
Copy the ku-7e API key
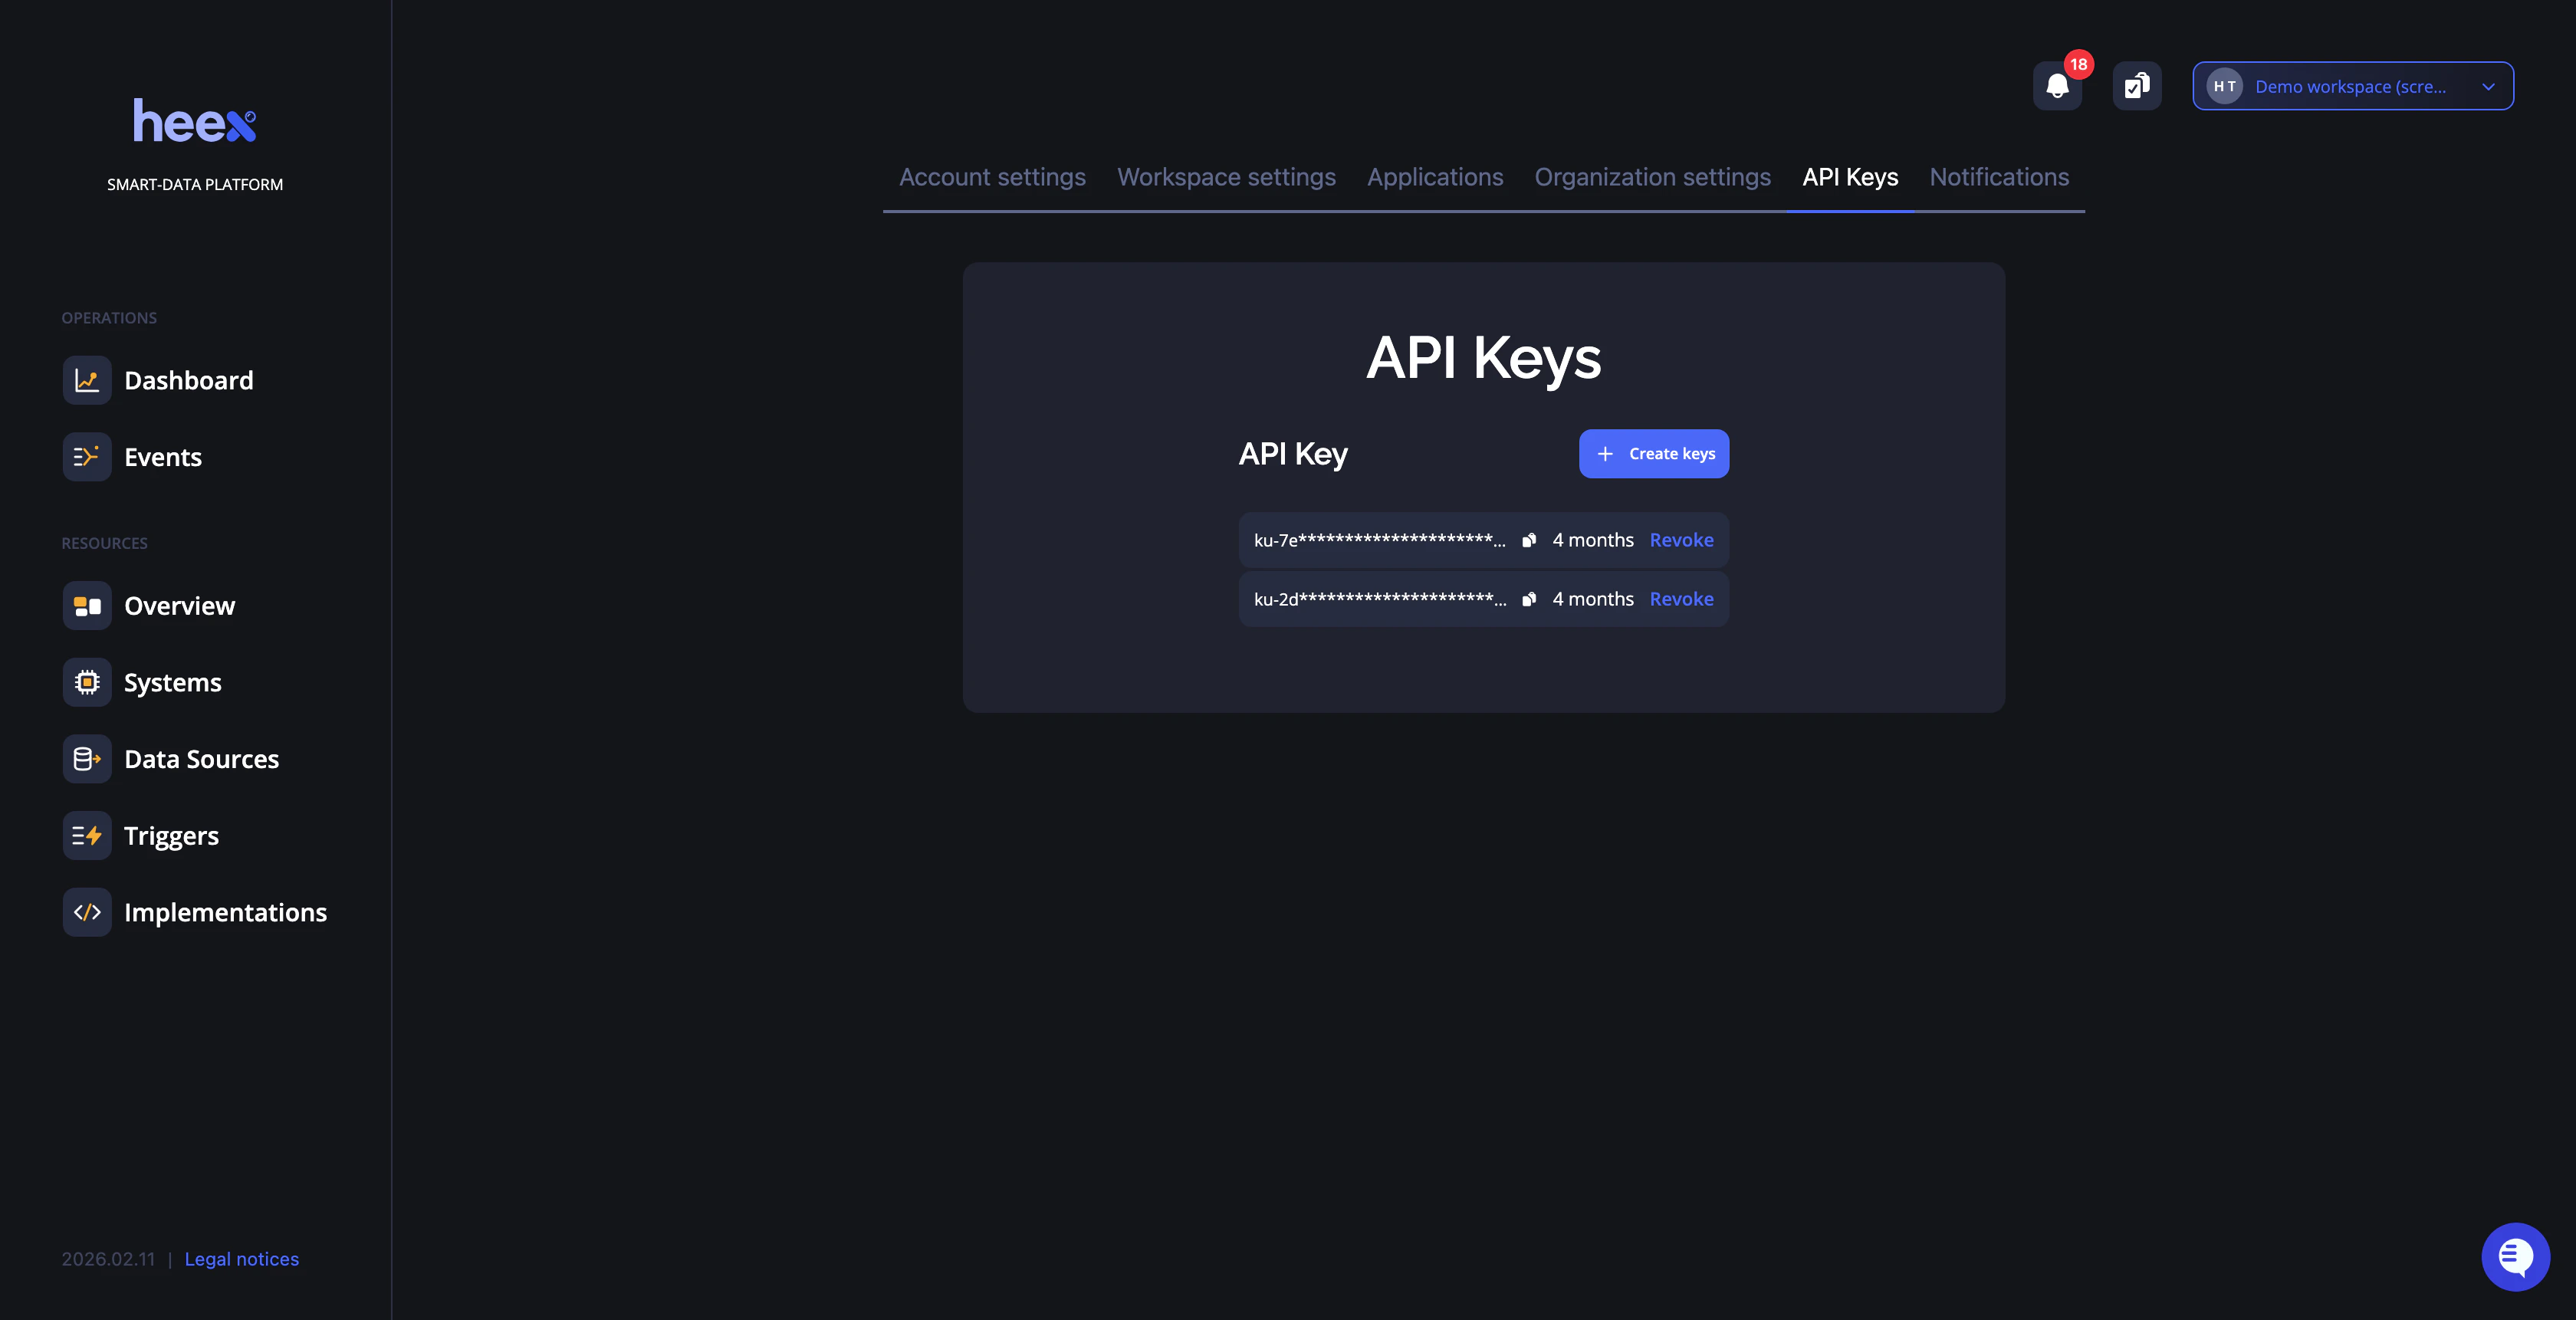tap(1528, 540)
